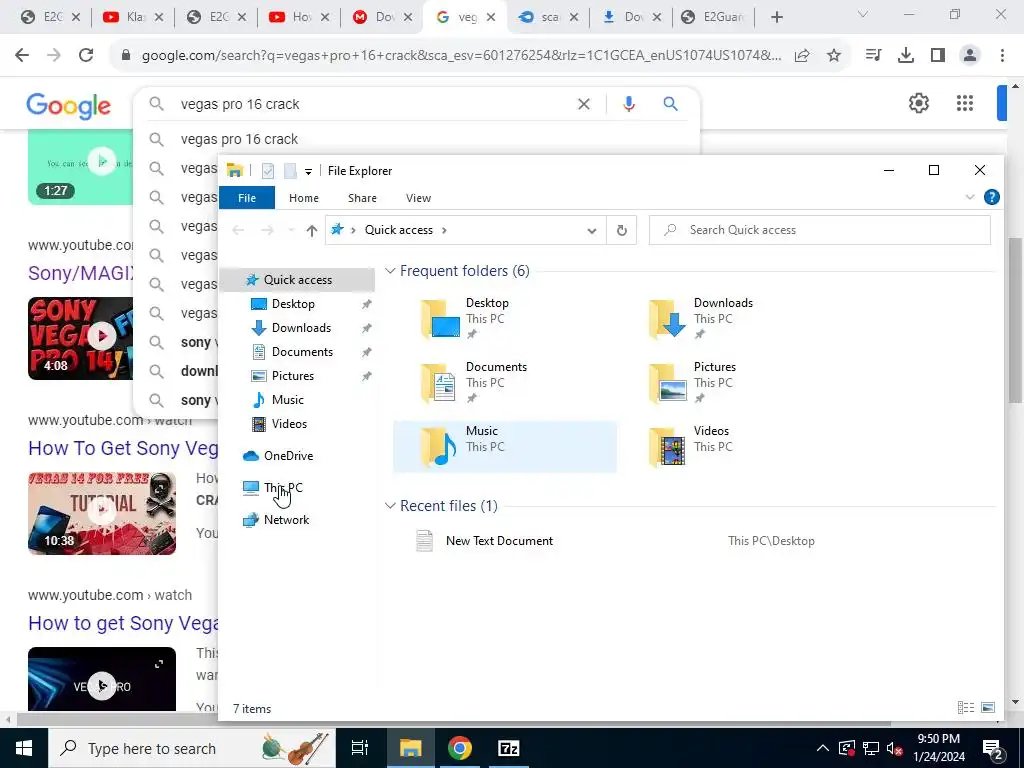Screen dimensions: 1024x768
Task: Open Google quick settings gear
Action: click(918, 103)
